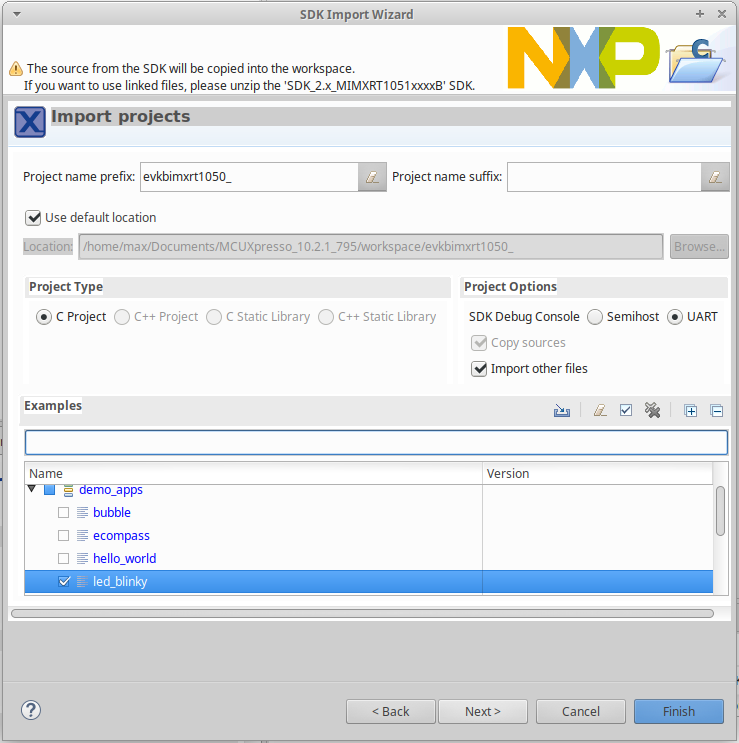739x743 pixels.
Task: Select the led_blinky row text
Action: (x=120, y=581)
